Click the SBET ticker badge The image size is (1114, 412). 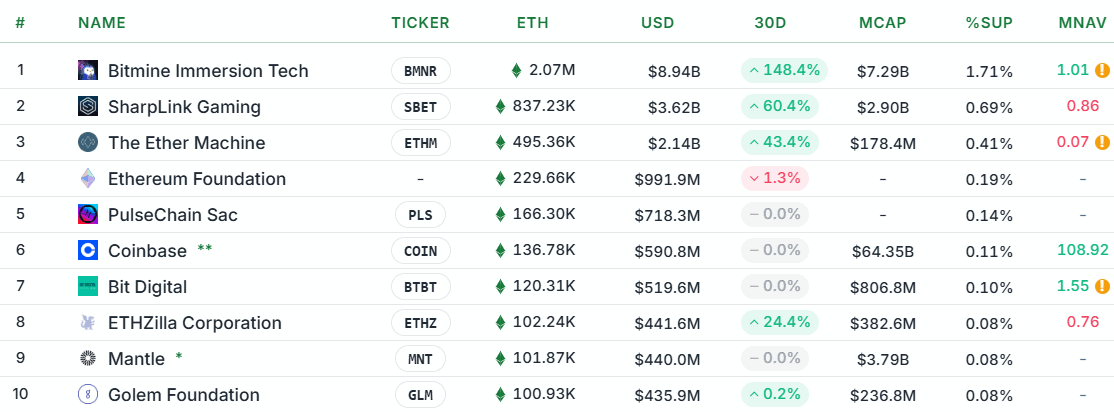420,107
